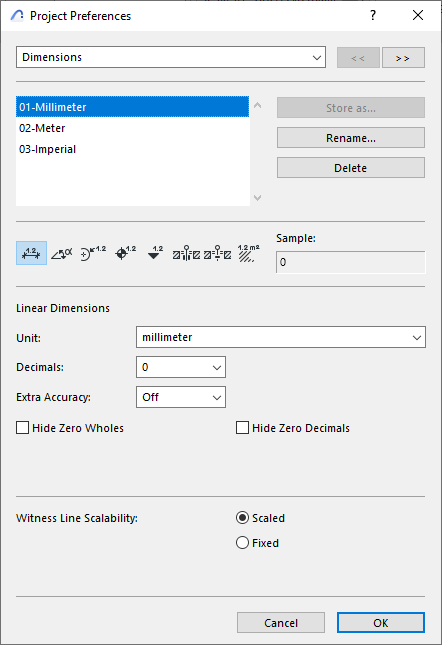442x645 pixels.
Task: Open the Decimals dropdown
Action: click(x=181, y=367)
